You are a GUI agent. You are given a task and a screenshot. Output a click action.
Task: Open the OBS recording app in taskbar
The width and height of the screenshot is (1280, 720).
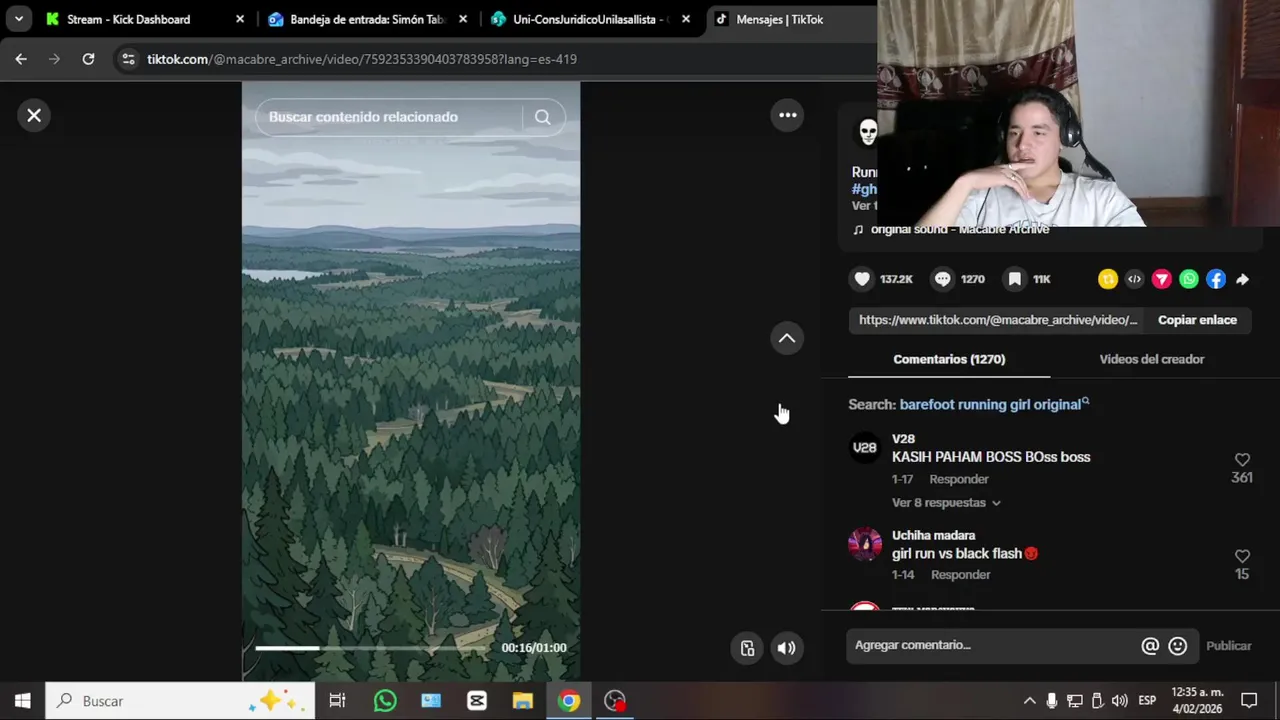(x=615, y=701)
